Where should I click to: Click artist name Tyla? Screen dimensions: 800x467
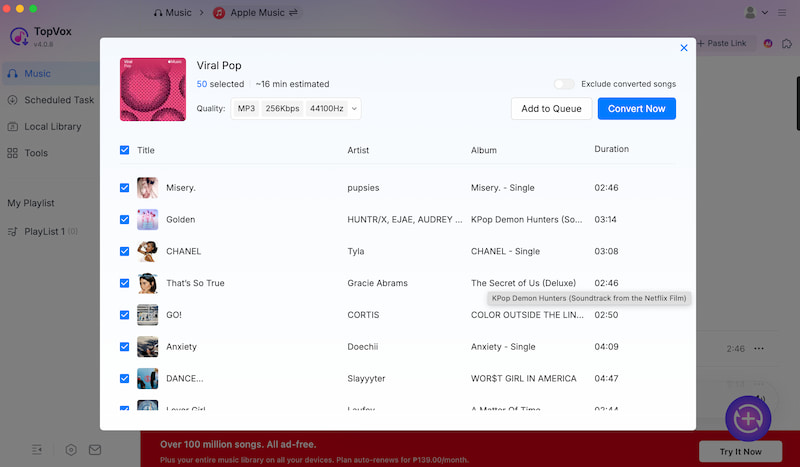(x=356, y=251)
